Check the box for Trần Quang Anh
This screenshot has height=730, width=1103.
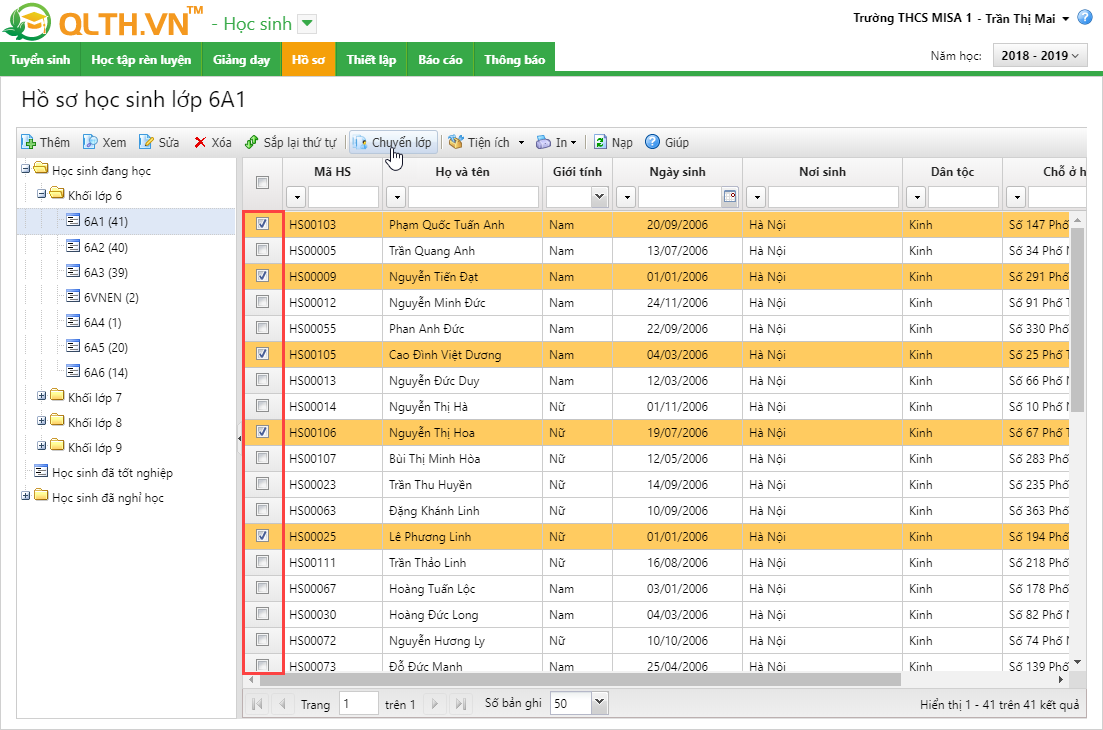[262, 250]
